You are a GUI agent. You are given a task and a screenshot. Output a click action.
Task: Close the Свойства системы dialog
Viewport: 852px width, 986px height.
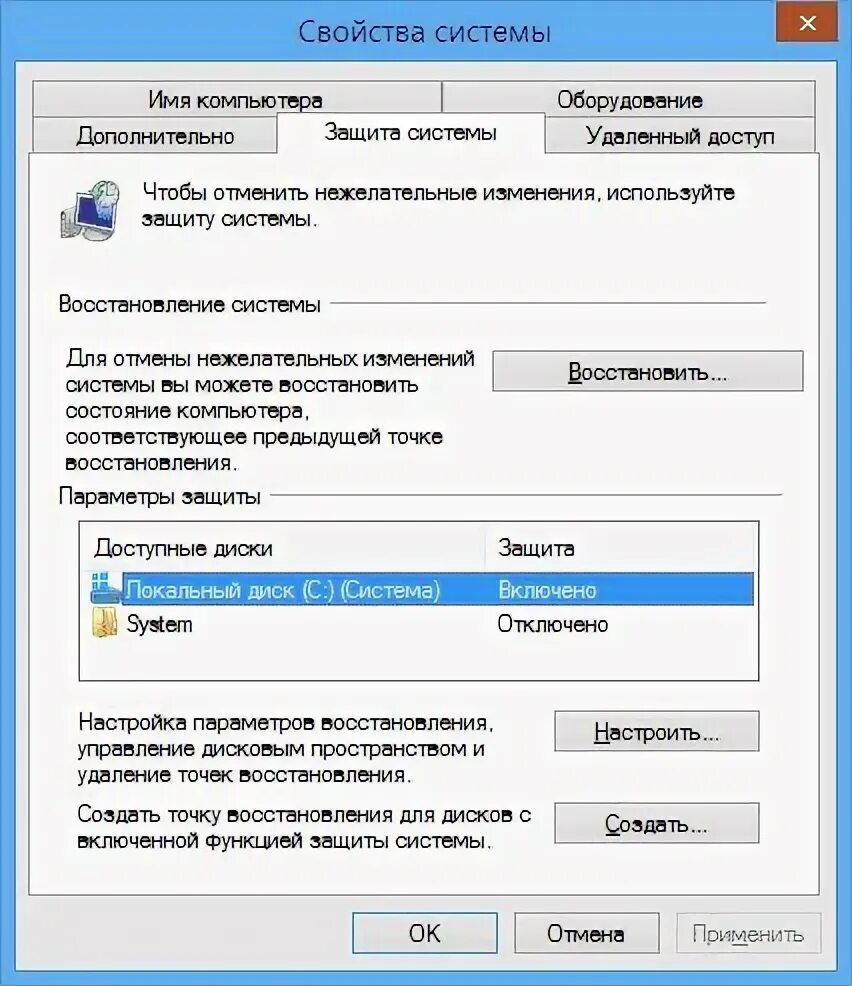(x=807, y=23)
